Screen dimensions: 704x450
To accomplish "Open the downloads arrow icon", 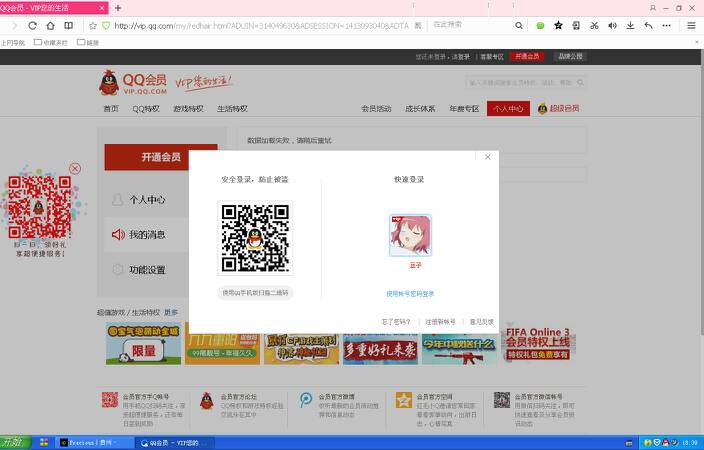I will coord(630,26).
